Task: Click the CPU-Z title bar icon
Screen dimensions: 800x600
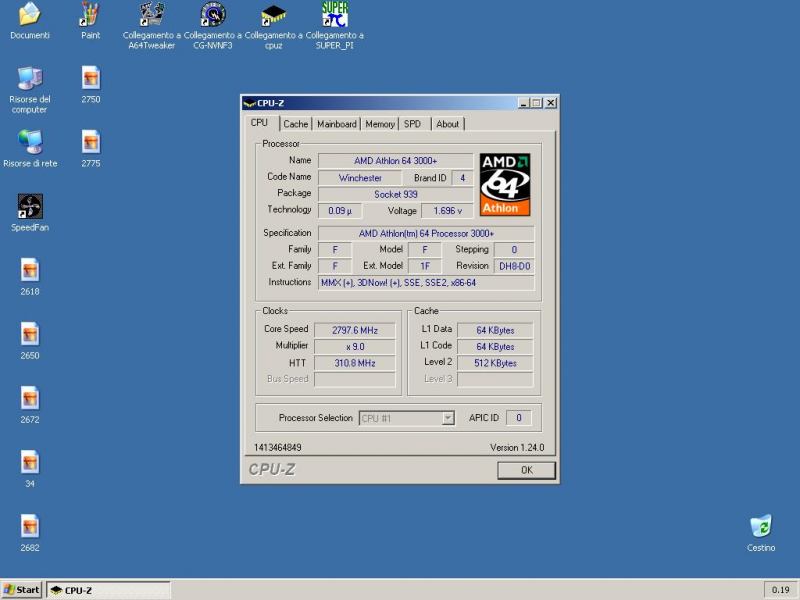Action: (x=249, y=103)
